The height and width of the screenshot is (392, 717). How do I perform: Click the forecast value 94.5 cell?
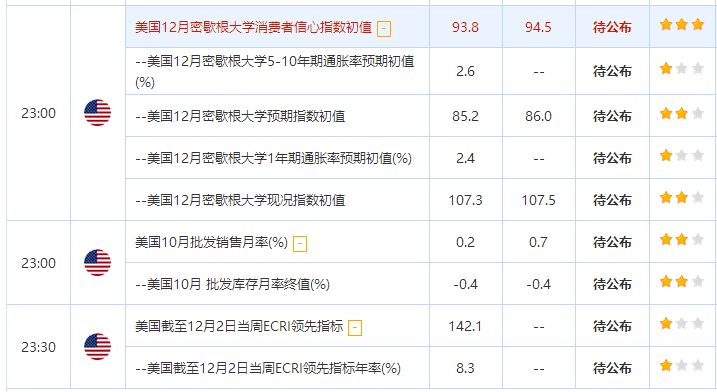coord(538,27)
